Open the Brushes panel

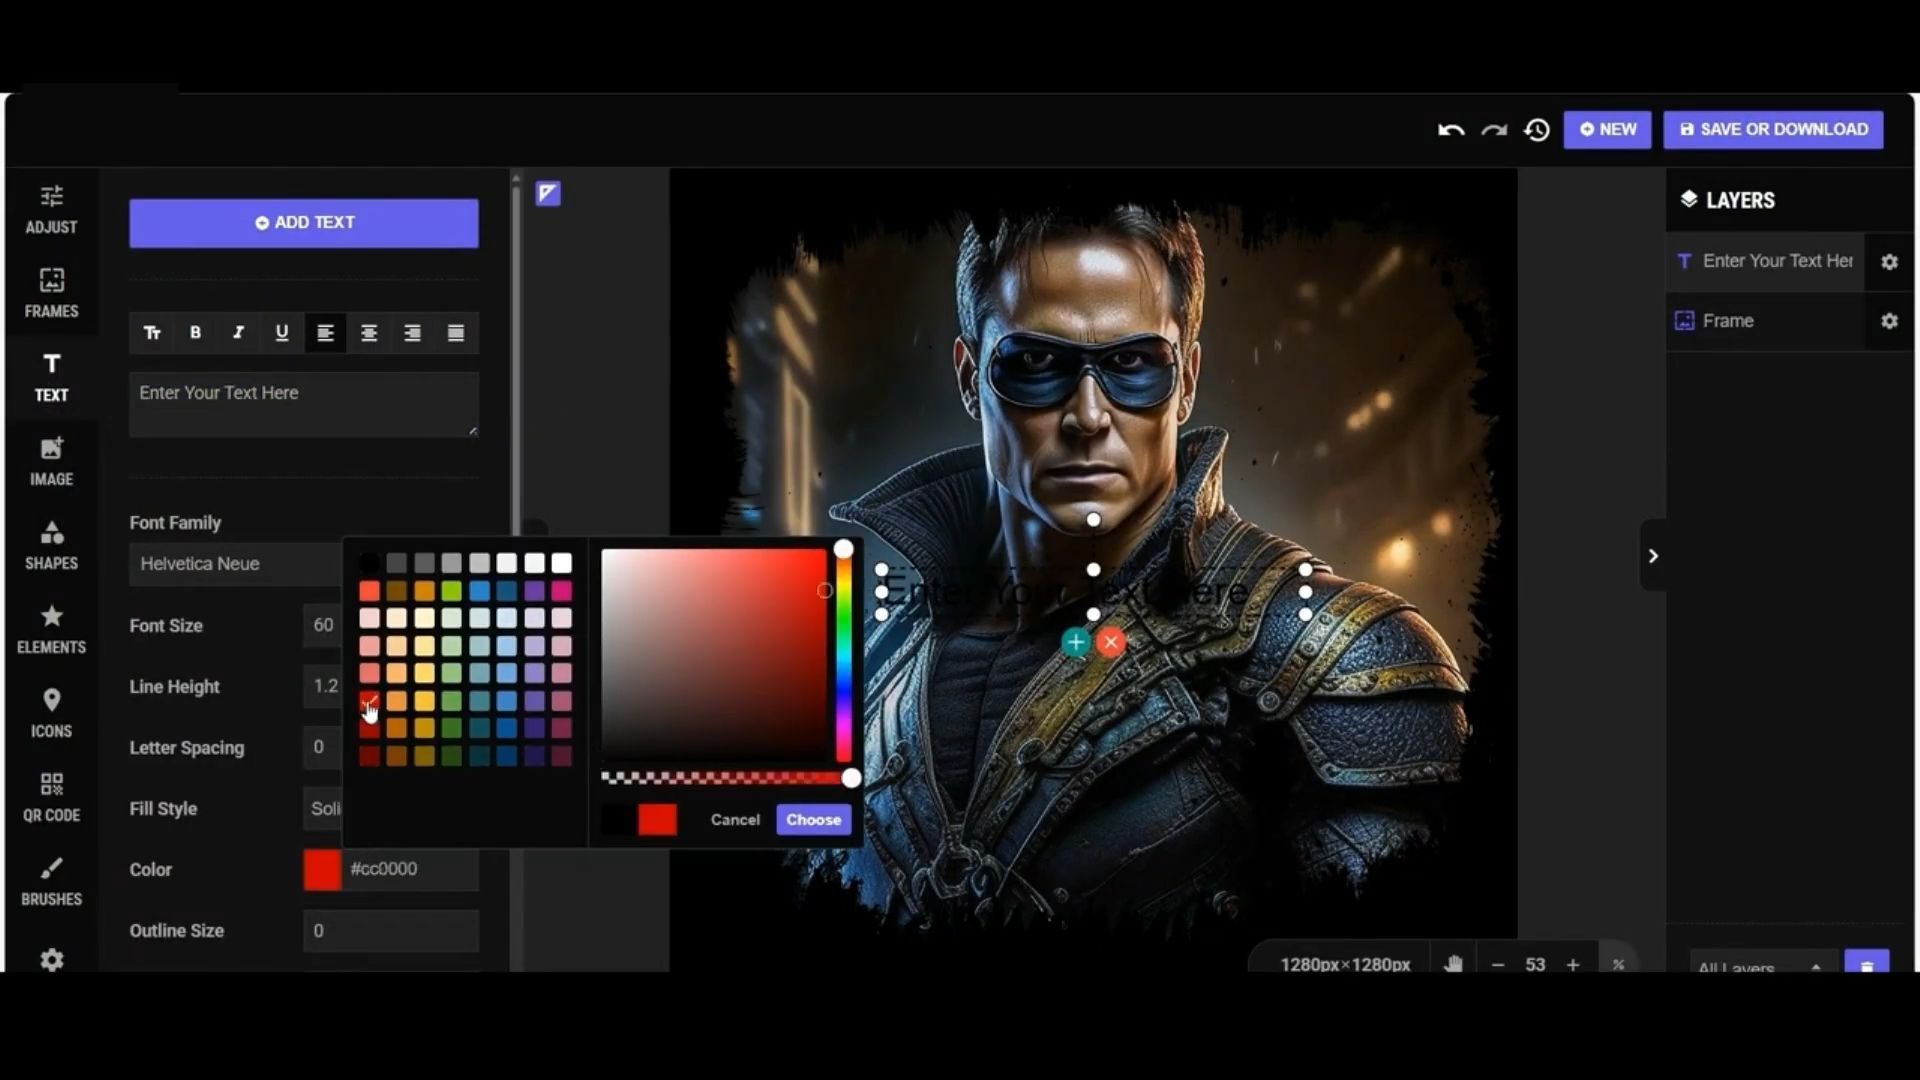coord(51,881)
